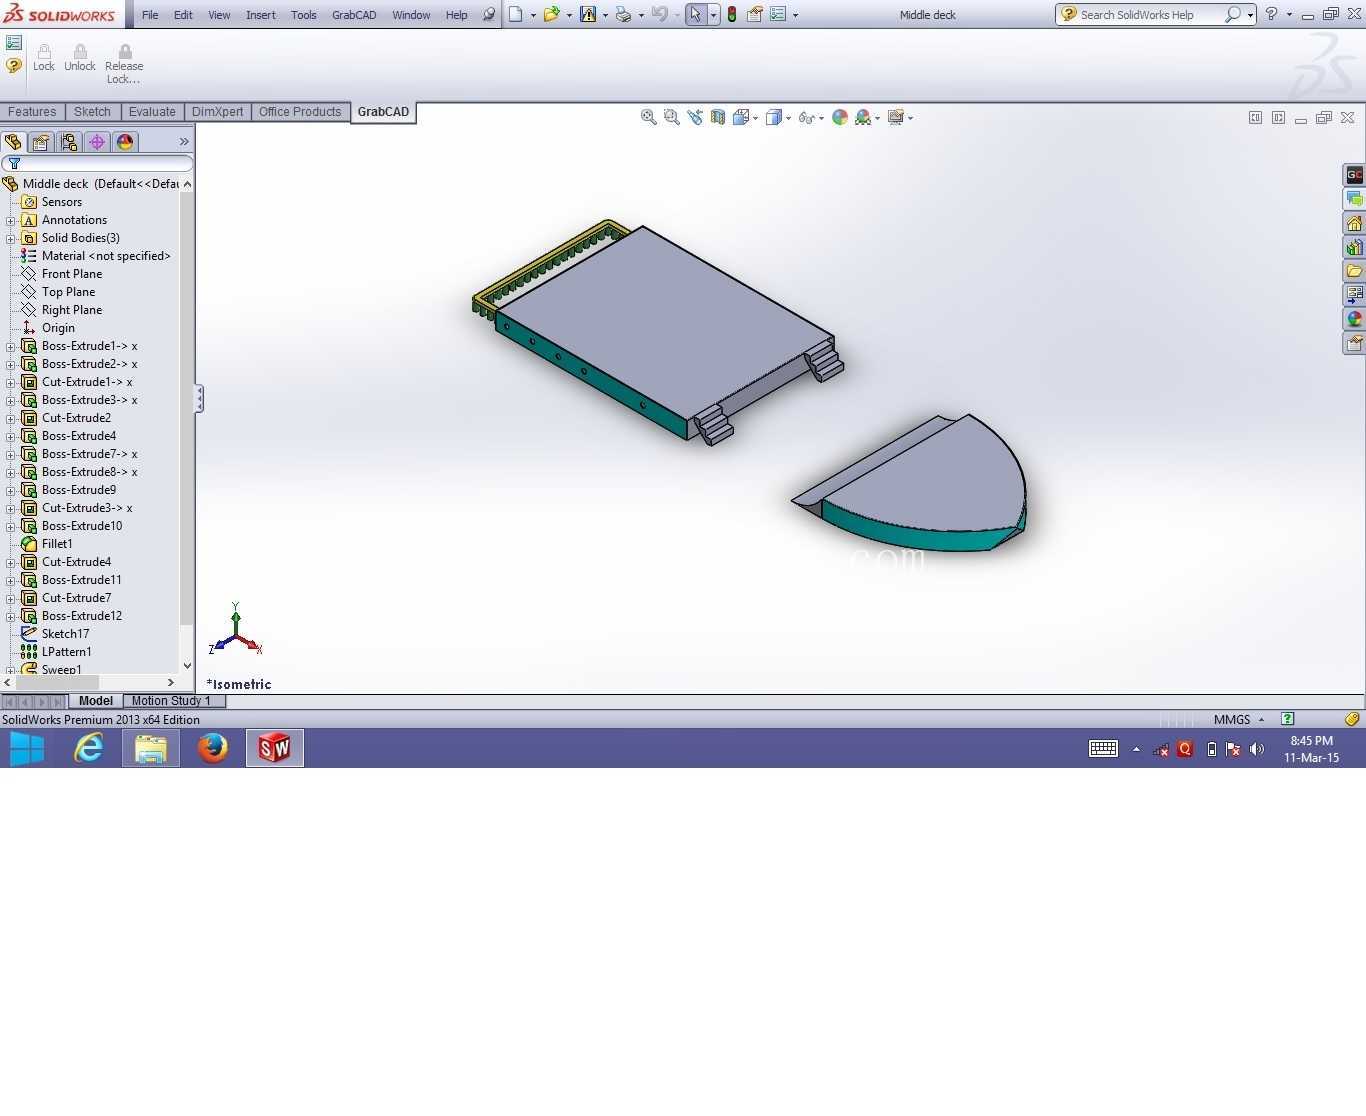Open the File Explorer task pane folder tab
The image size is (1366, 1116).
point(1354,271)
